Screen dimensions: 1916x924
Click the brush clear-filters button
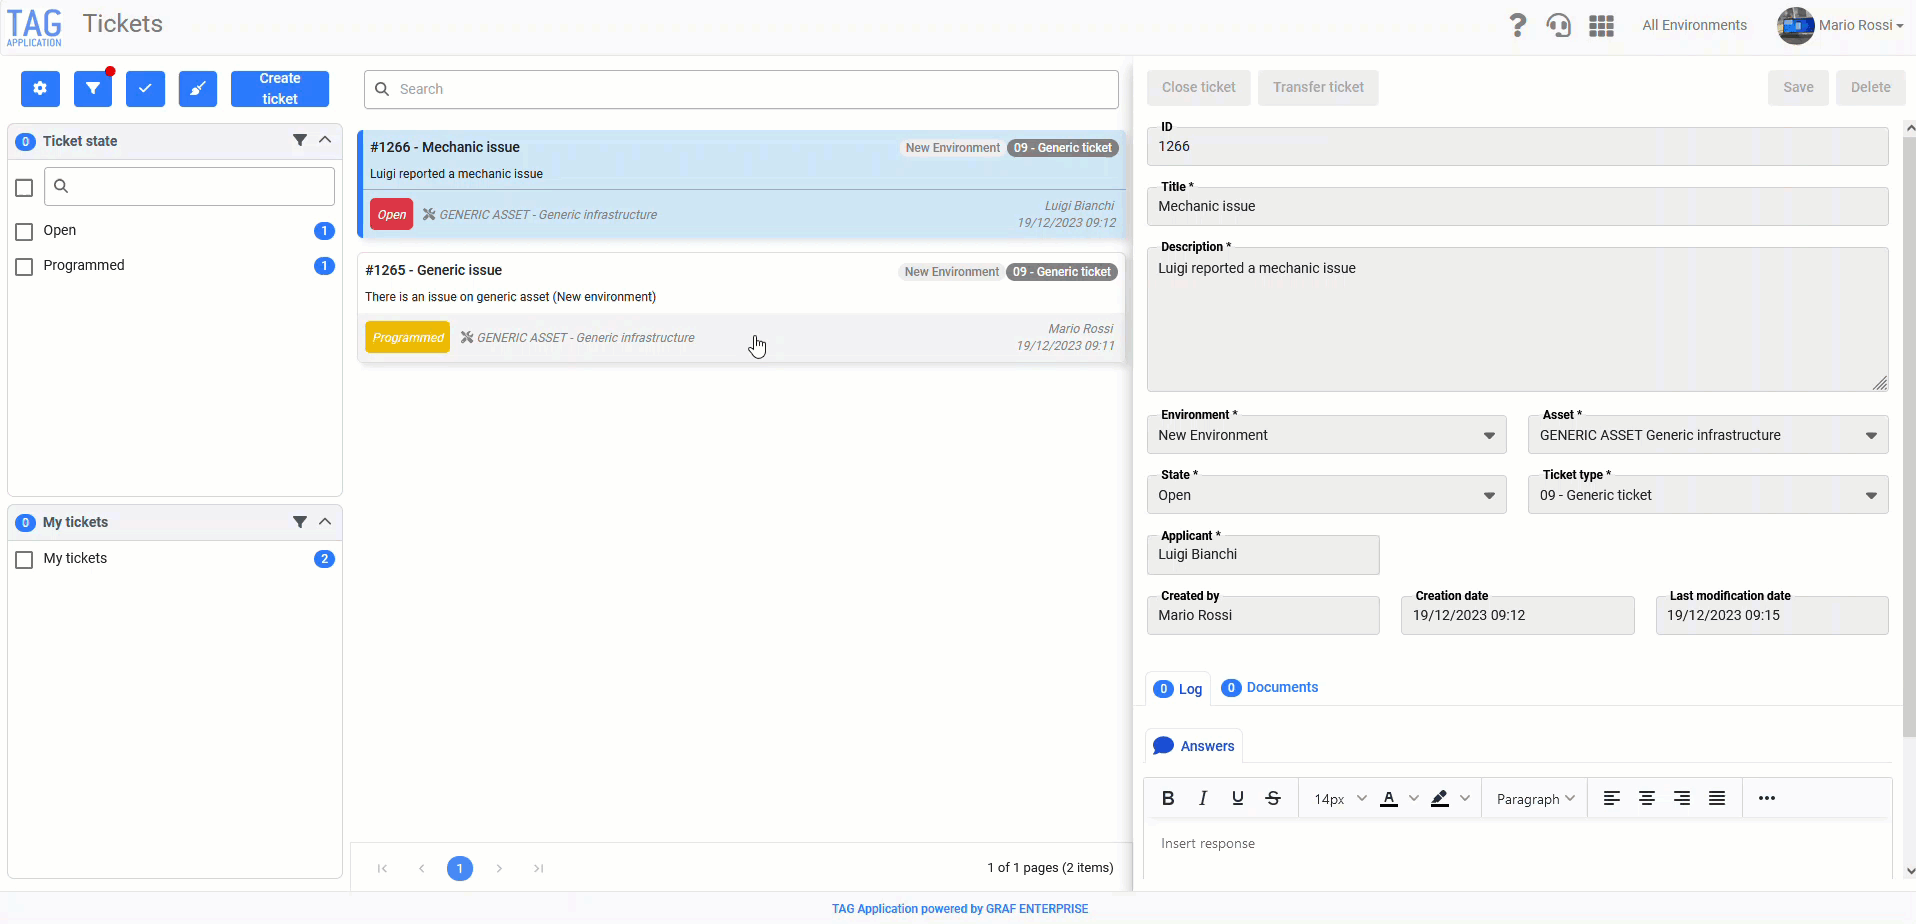(198, 89)
